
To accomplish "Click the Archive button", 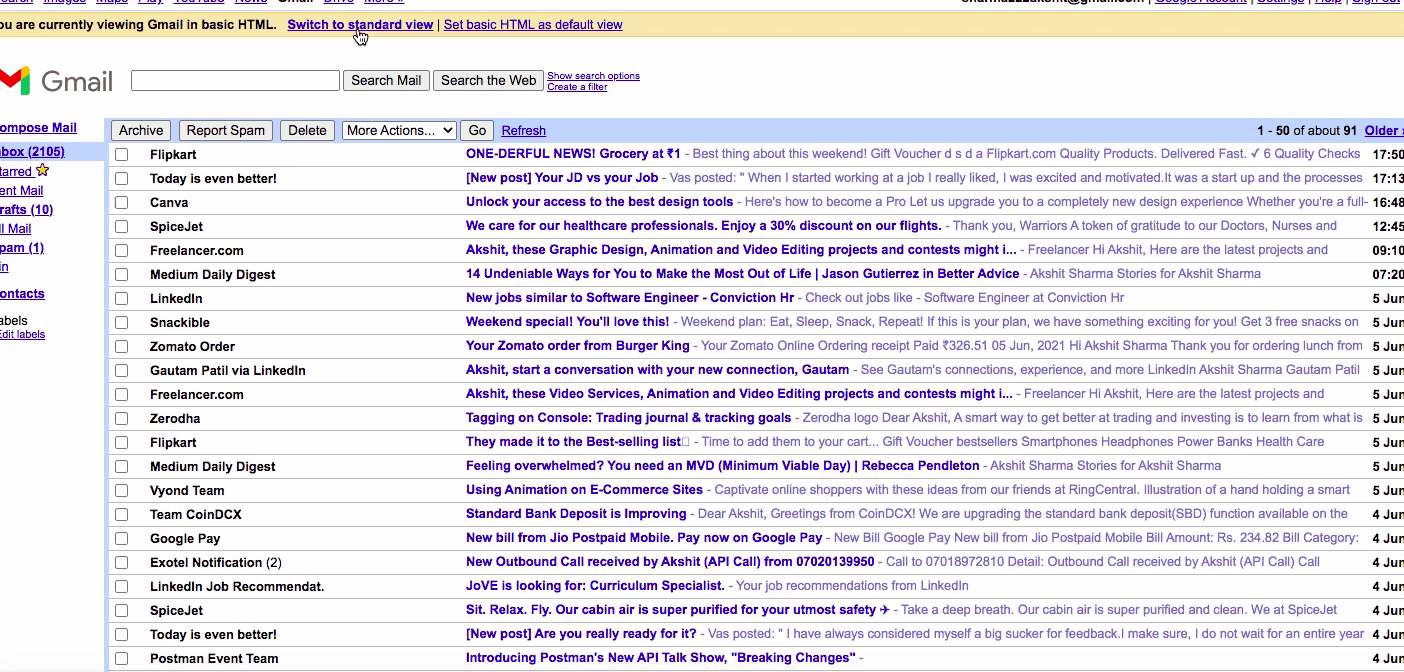I will pyautogui.click(x=141, y=130).
